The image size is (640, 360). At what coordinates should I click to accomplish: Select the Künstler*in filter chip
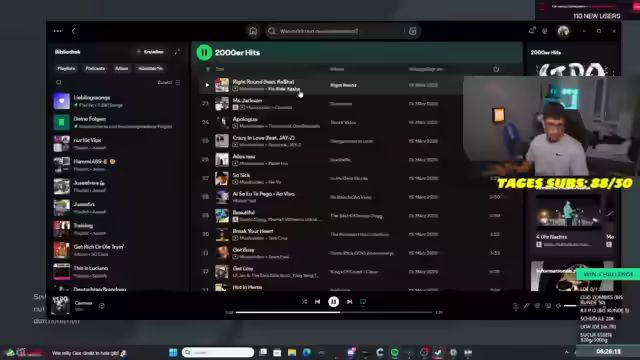click(x=151, y=69)
